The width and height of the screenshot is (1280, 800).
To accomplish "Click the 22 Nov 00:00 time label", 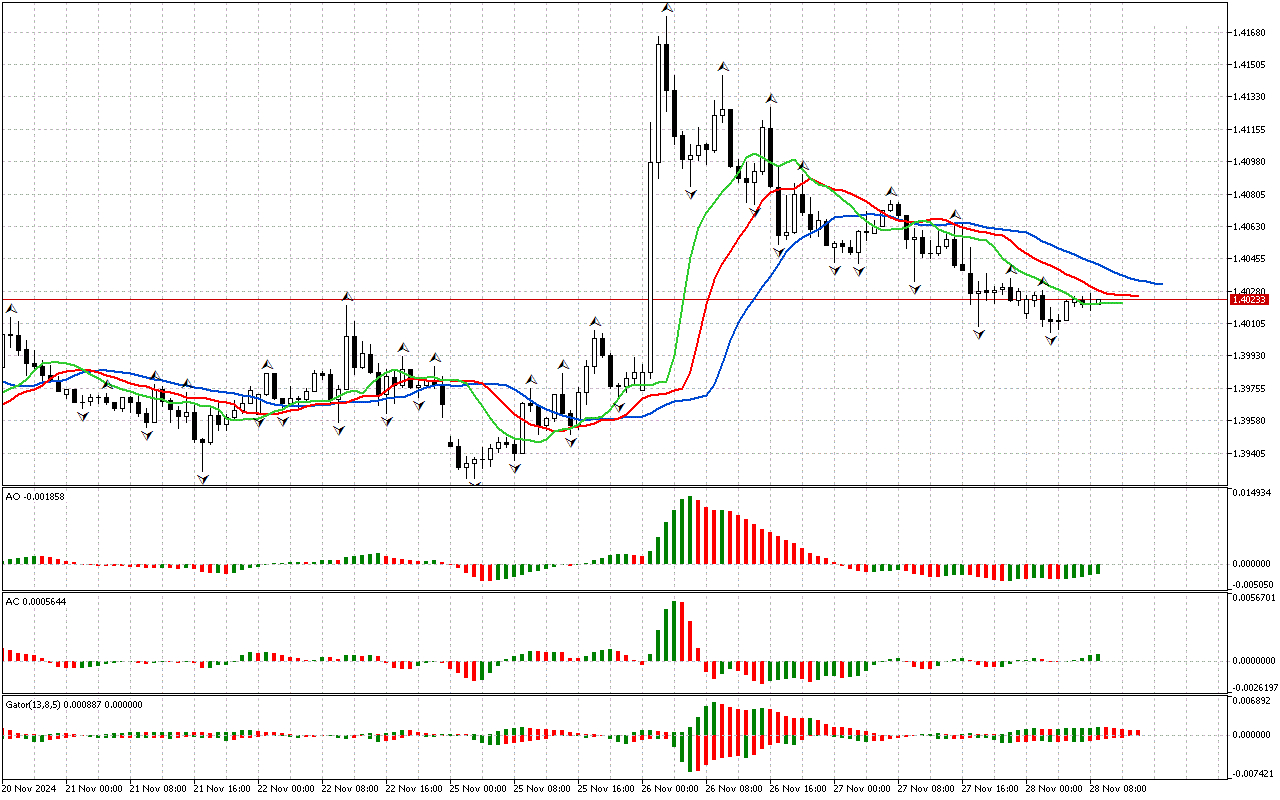I will 285,789.
